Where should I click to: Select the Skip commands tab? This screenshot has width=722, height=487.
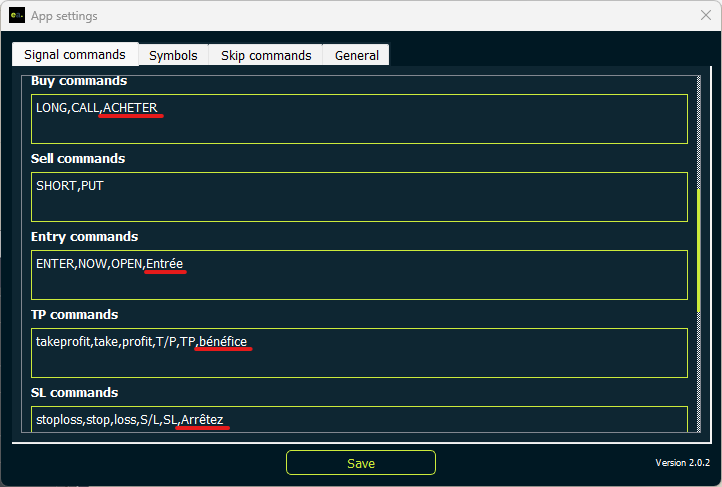click(266, 55)
